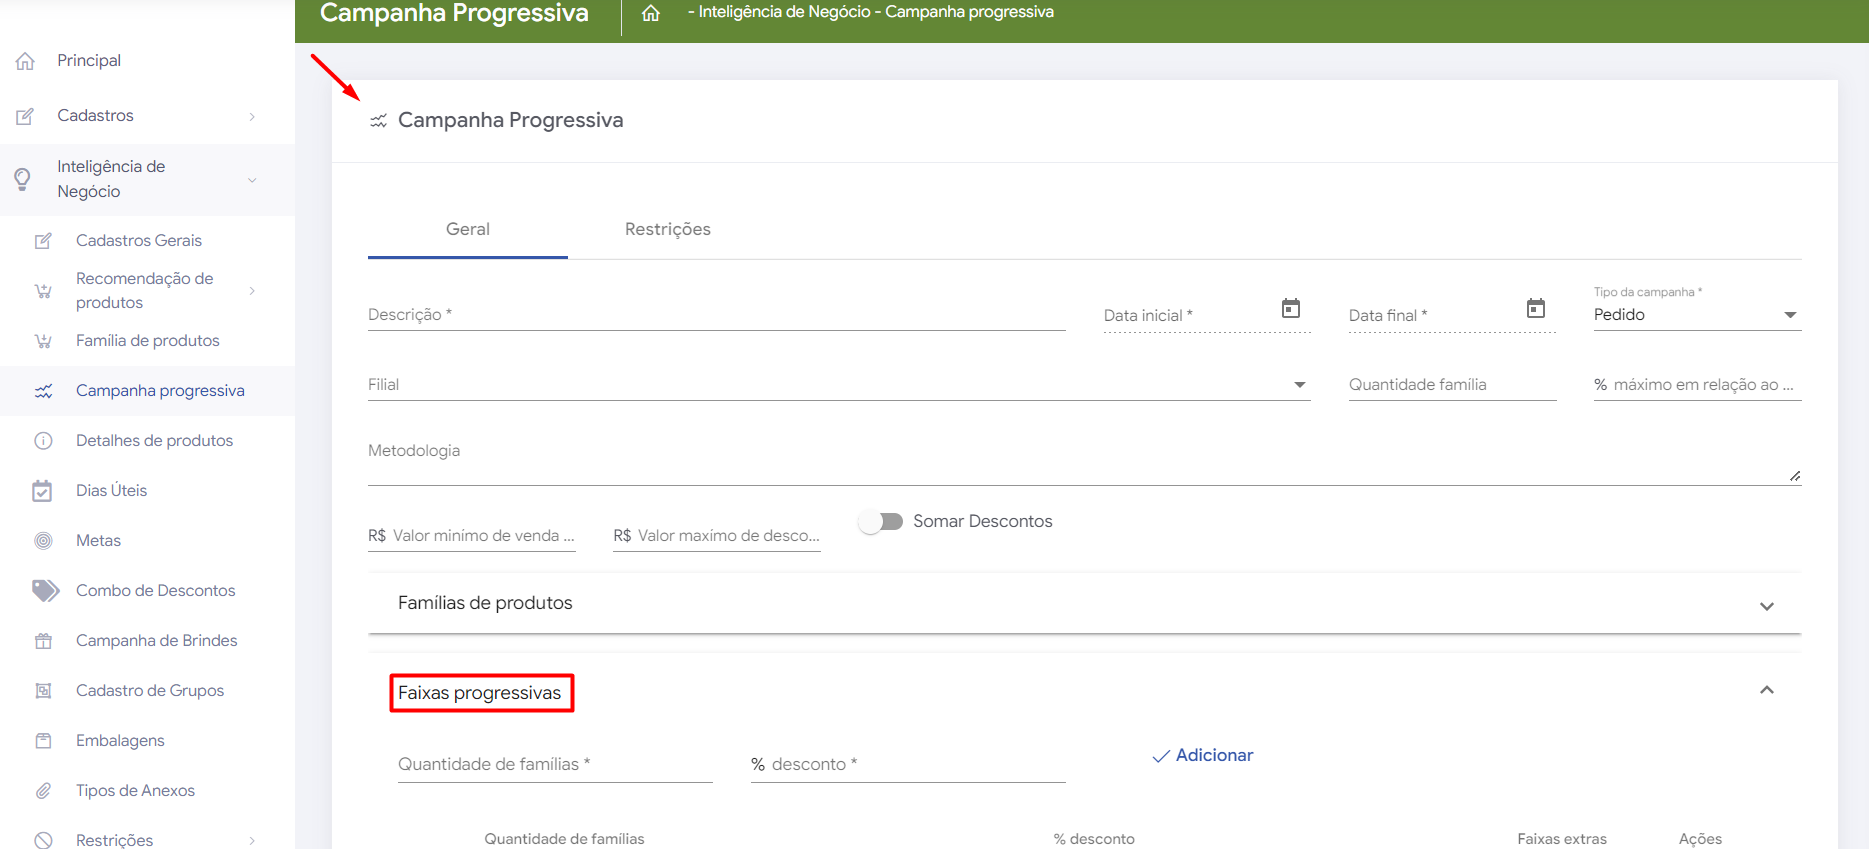Image resolution: width=1869 pixels, height=849 pixels.
Task: Open the Data inicial calendar picker
Action: click(x=1291, y=309)
